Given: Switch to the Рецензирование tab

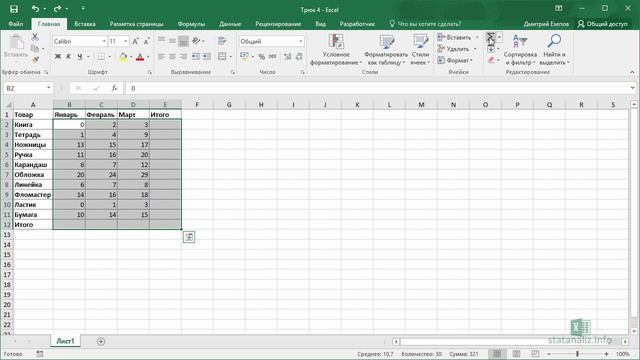Looking at the screenshot, I should coord(278,24).
